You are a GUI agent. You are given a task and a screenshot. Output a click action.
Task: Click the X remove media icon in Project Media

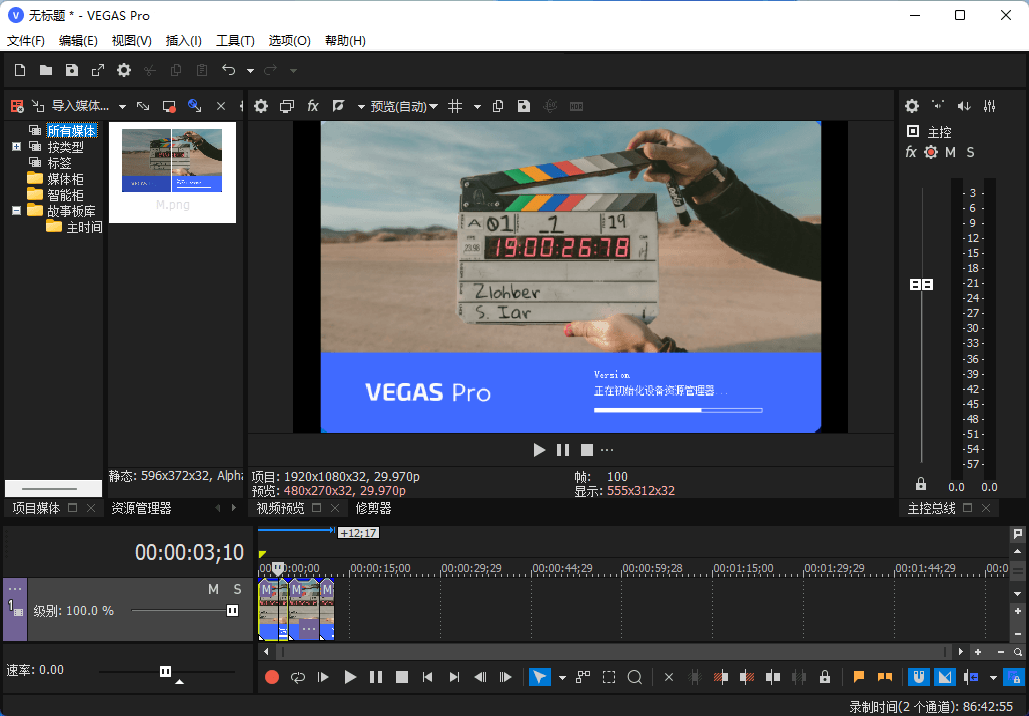pos(221,106)
